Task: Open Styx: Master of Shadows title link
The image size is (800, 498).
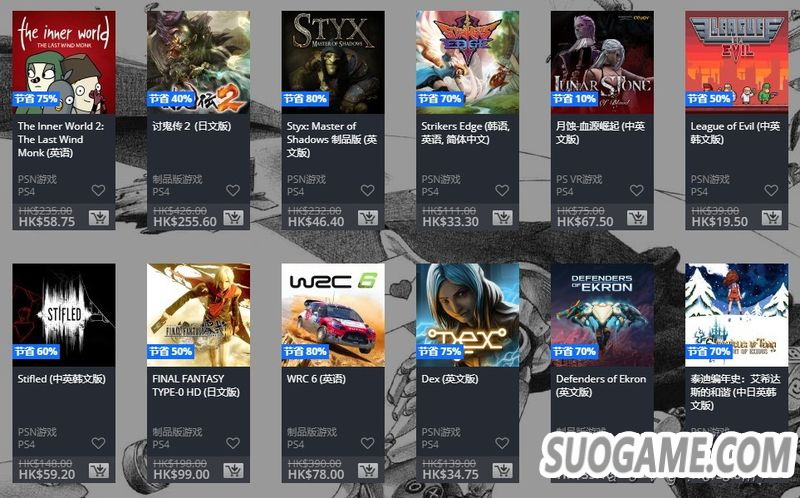Action: 332,139
